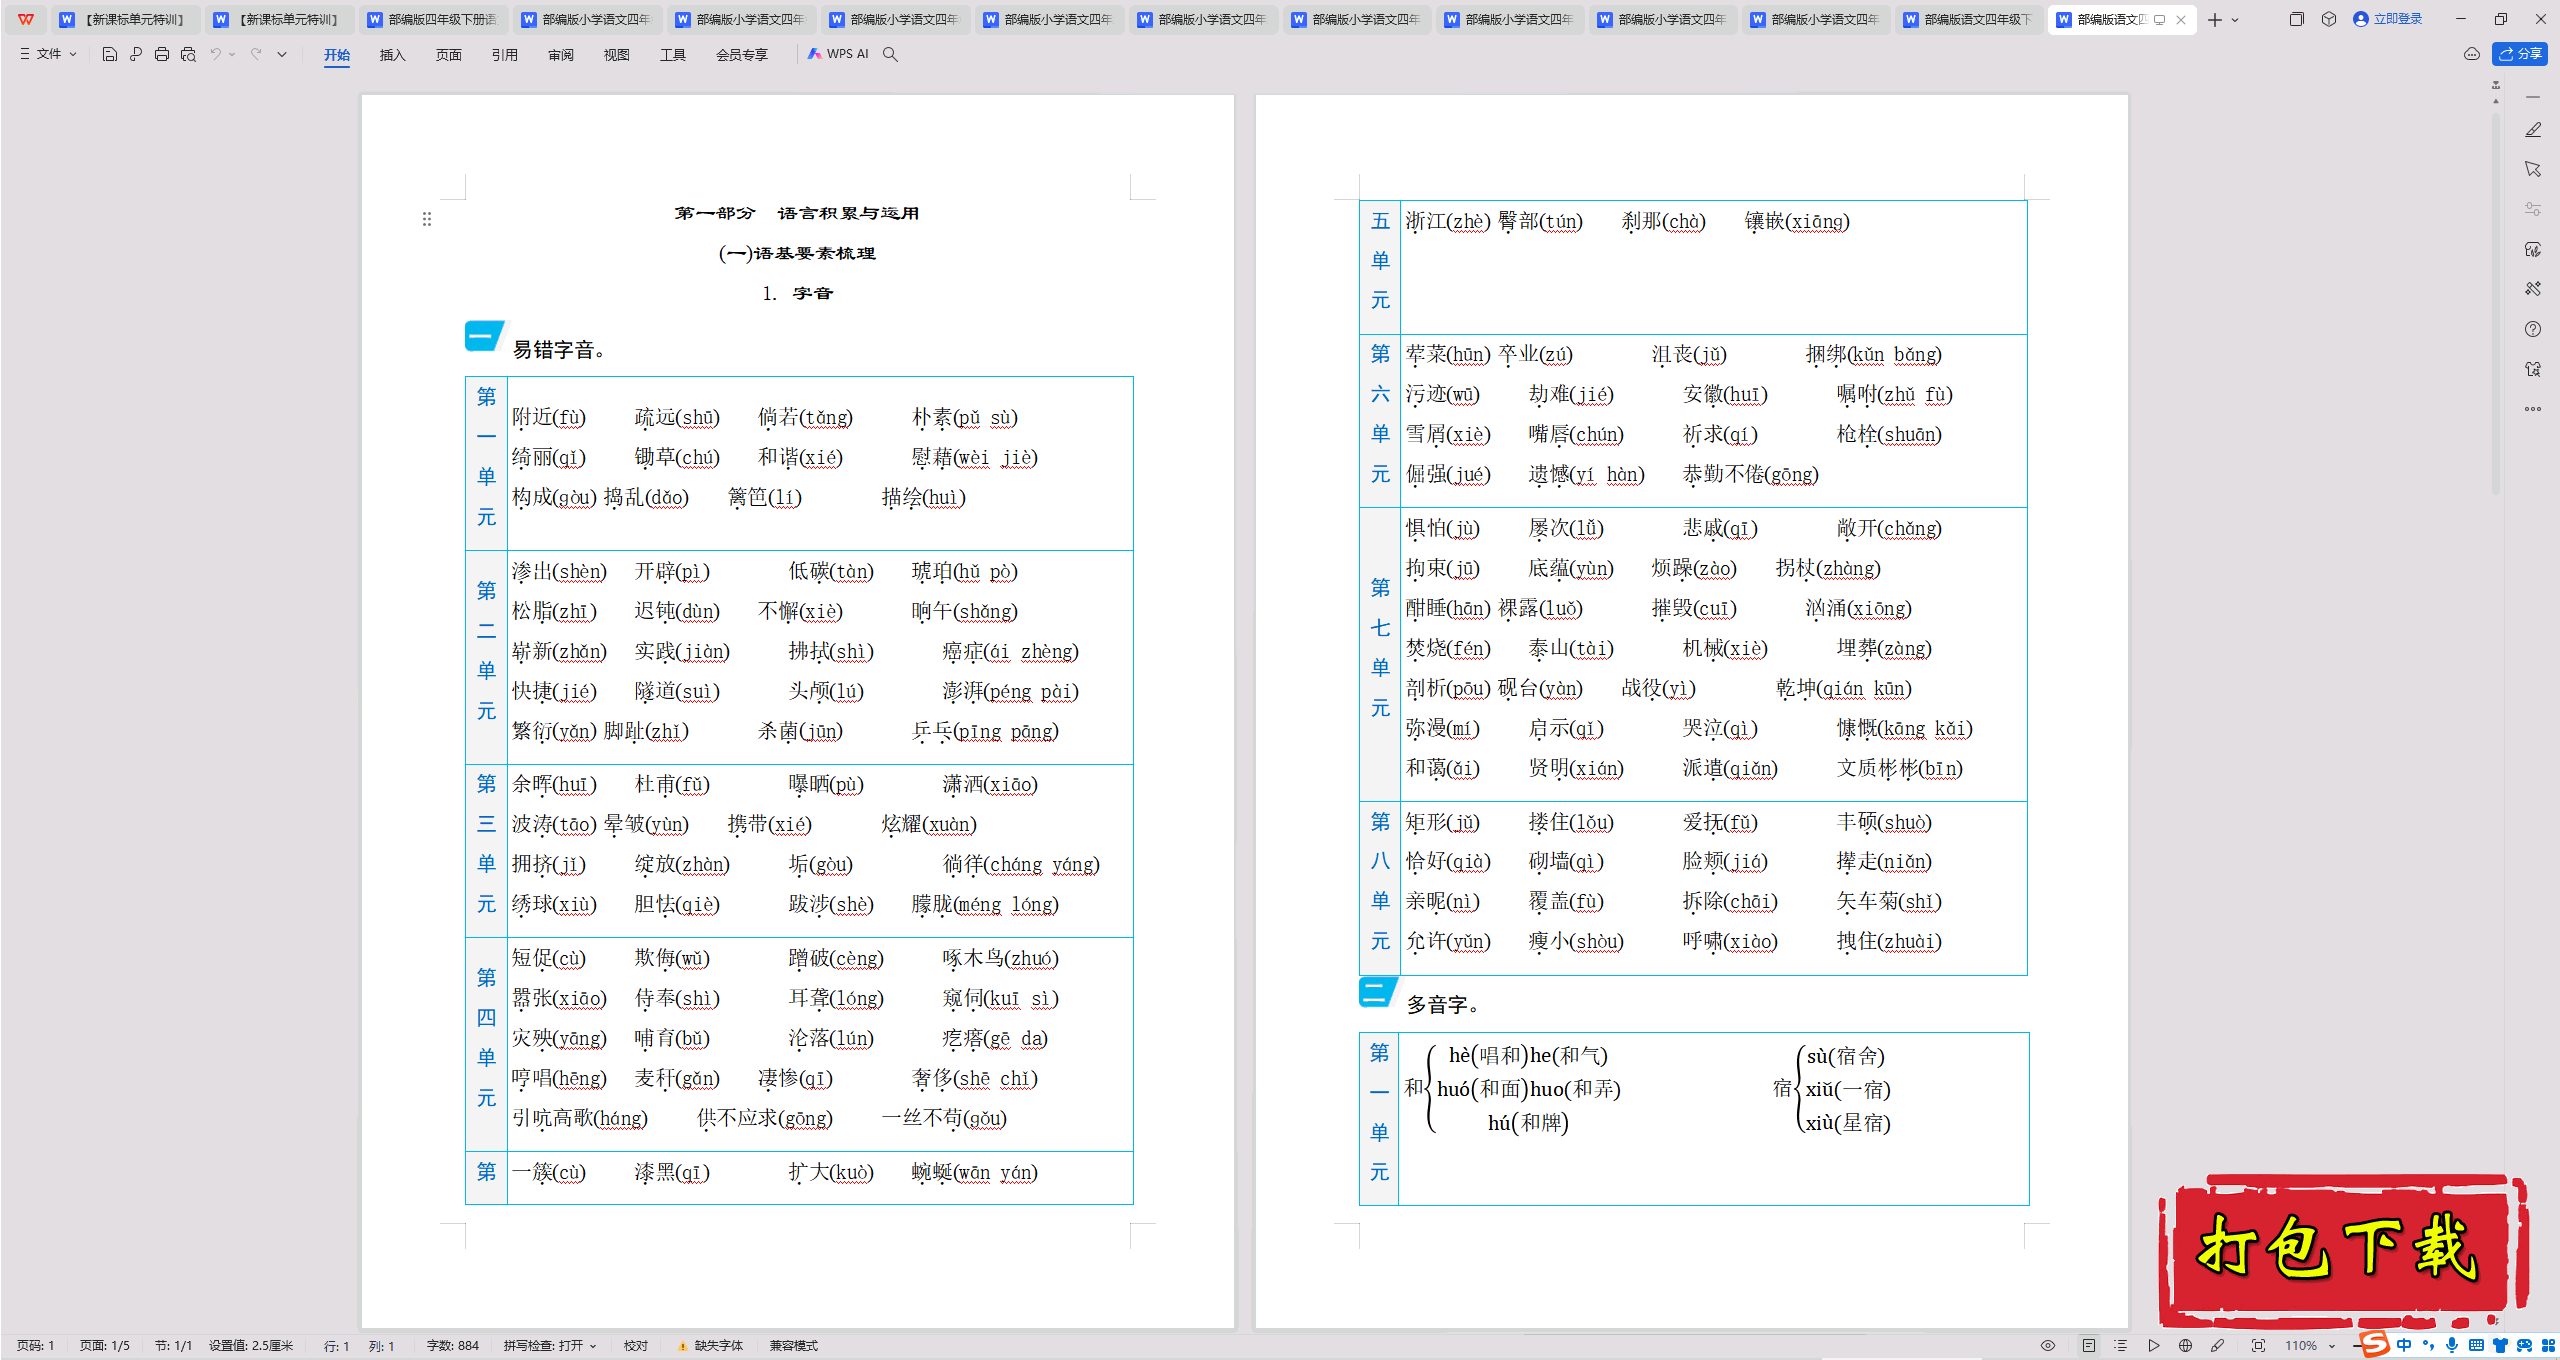Close the active document tab

pos(2181,20)
